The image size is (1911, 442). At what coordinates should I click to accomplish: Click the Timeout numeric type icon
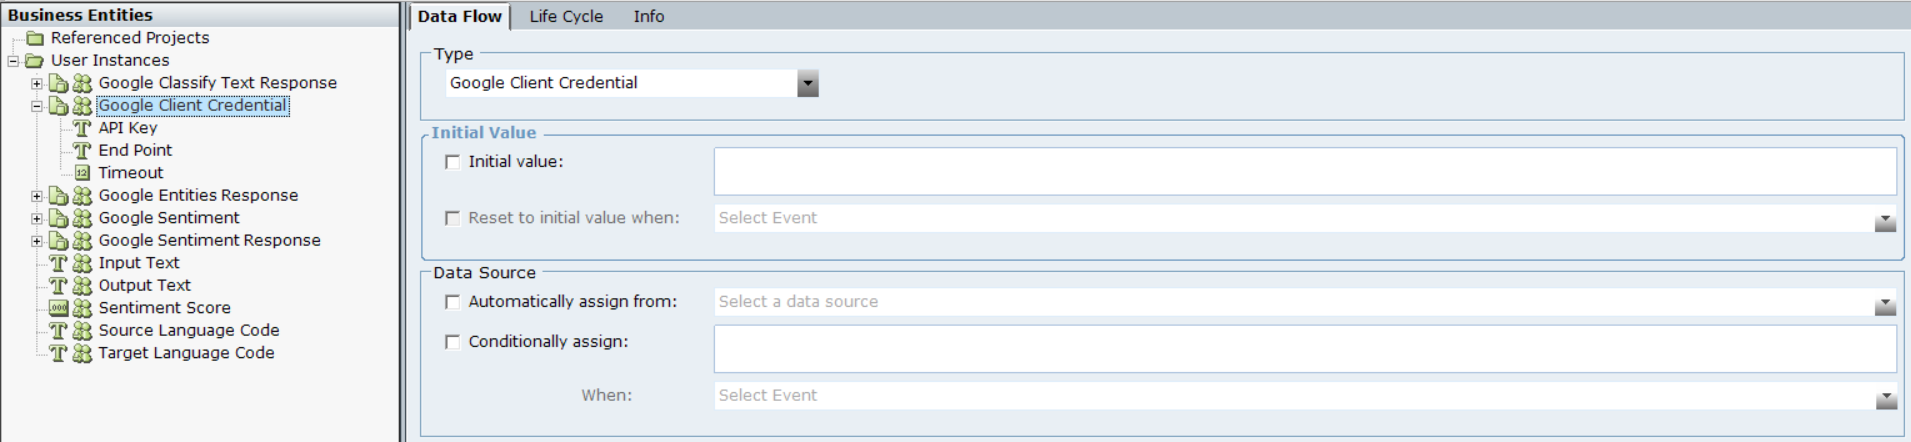click(x=82, y=173)
